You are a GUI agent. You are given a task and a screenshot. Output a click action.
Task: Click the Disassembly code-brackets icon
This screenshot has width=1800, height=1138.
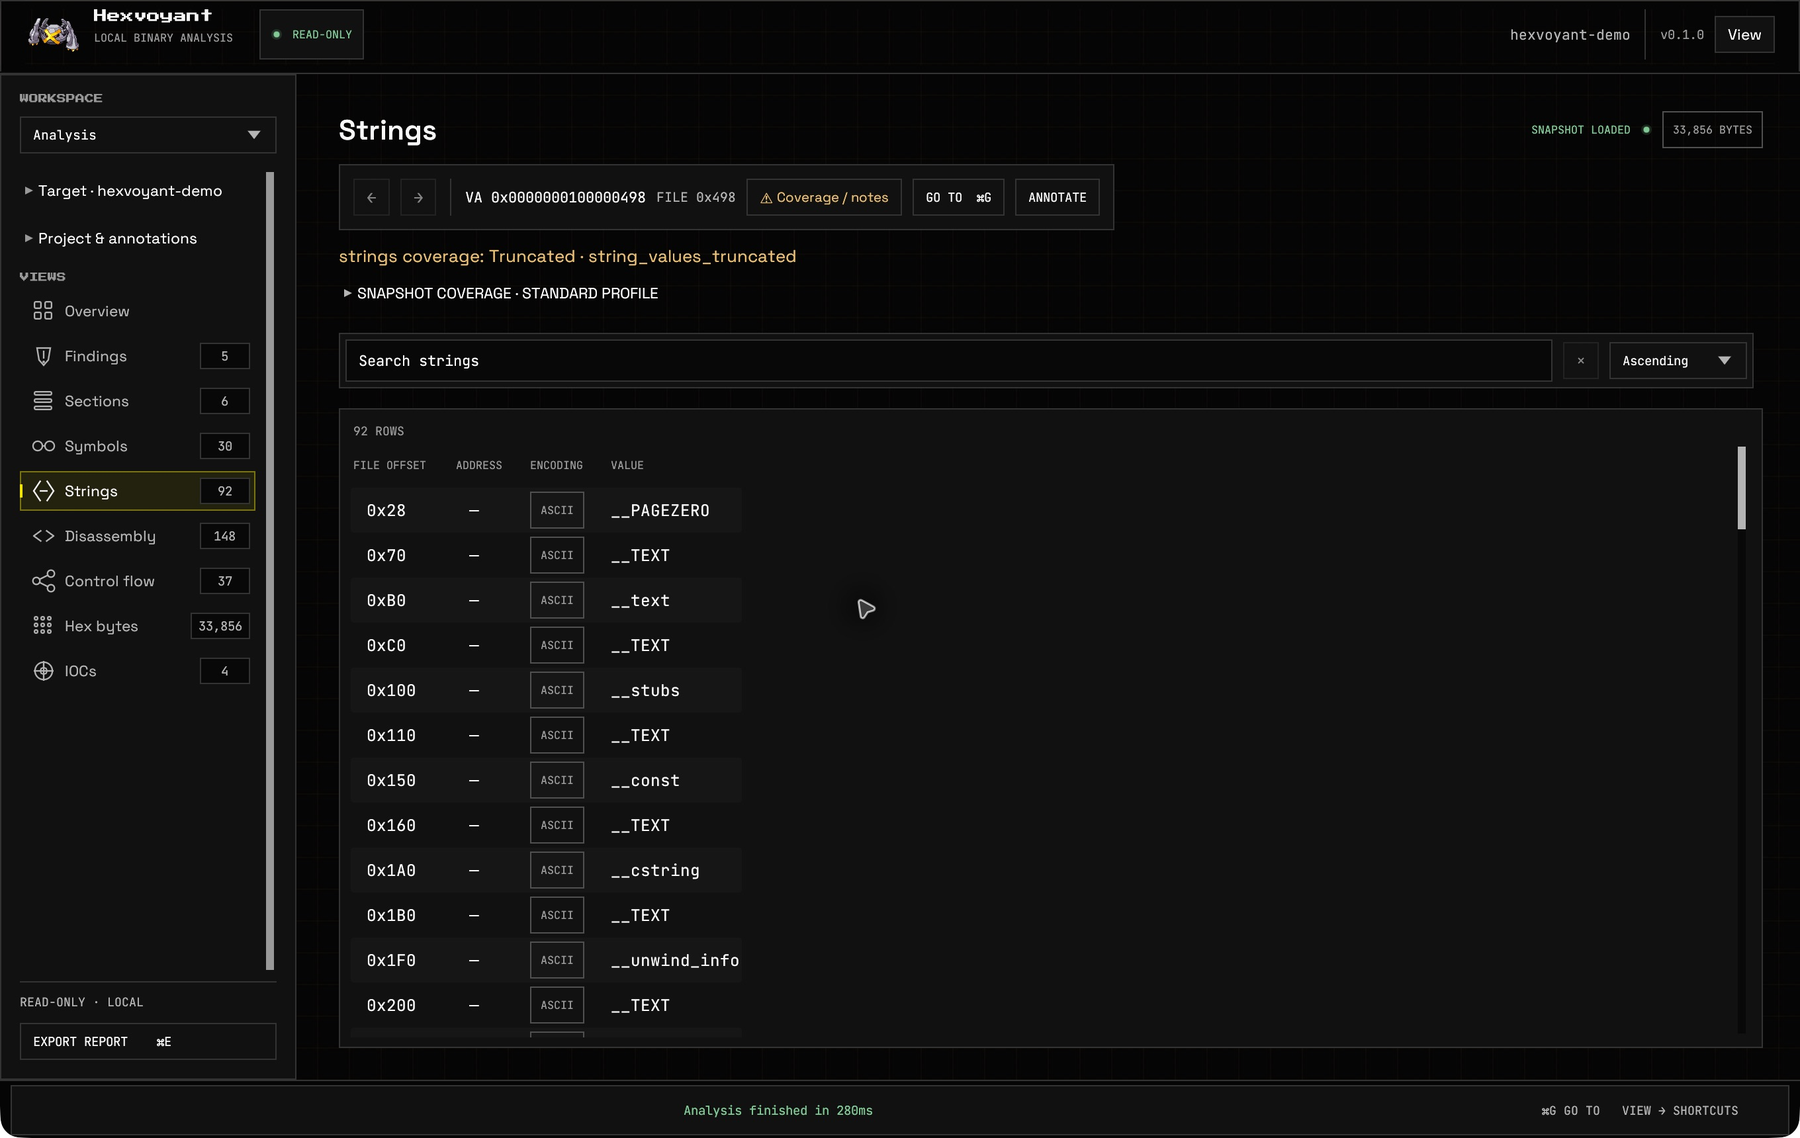(43, 536)
